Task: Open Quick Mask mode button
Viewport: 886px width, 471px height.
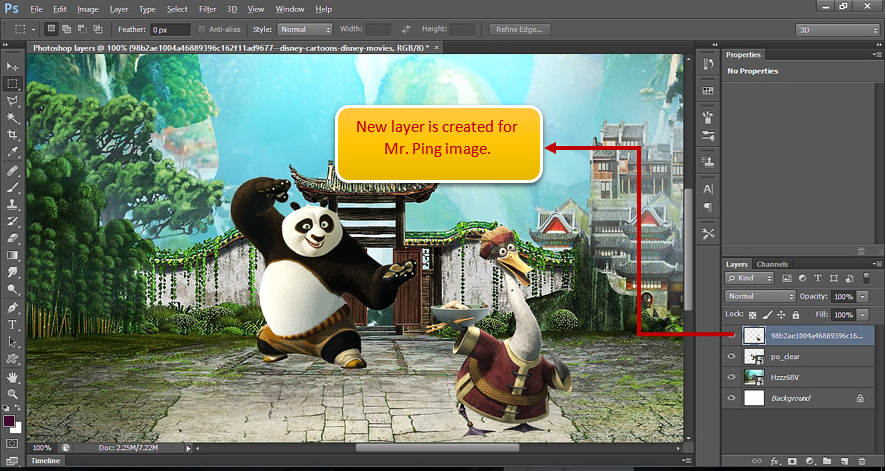Action: pos(12,444)
